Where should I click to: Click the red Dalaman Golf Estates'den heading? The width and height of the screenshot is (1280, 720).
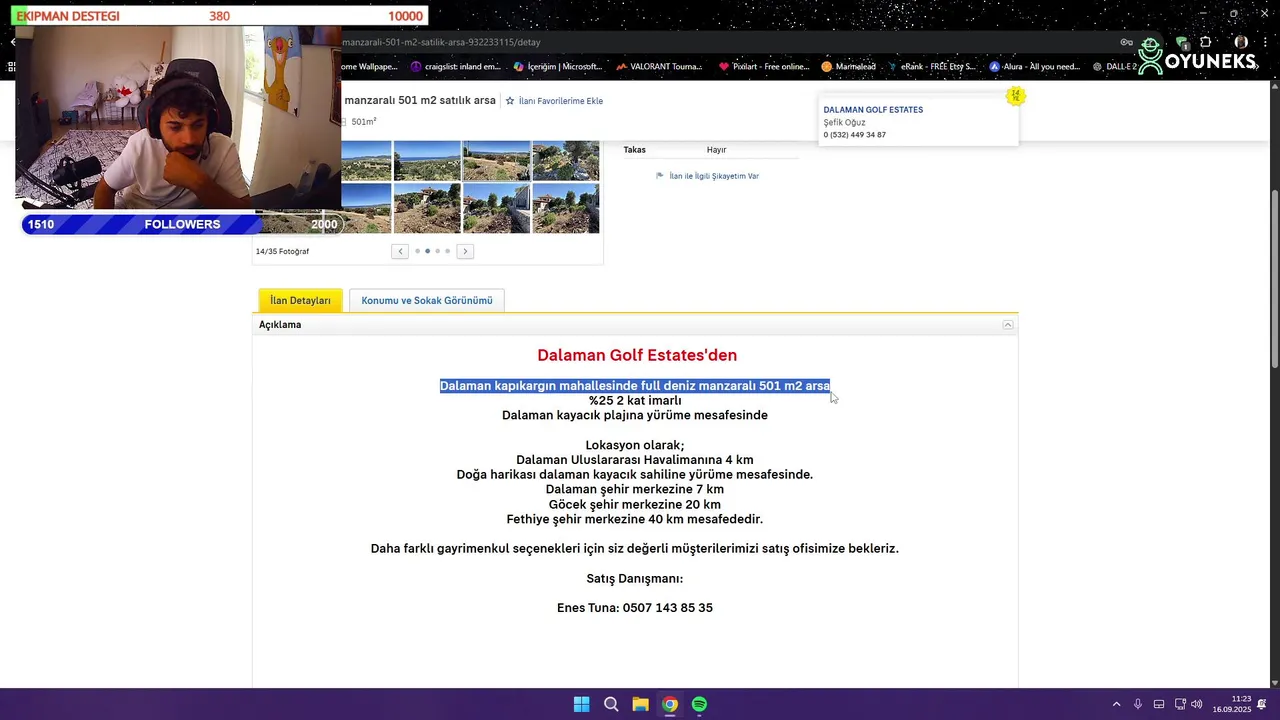(637, 355)
